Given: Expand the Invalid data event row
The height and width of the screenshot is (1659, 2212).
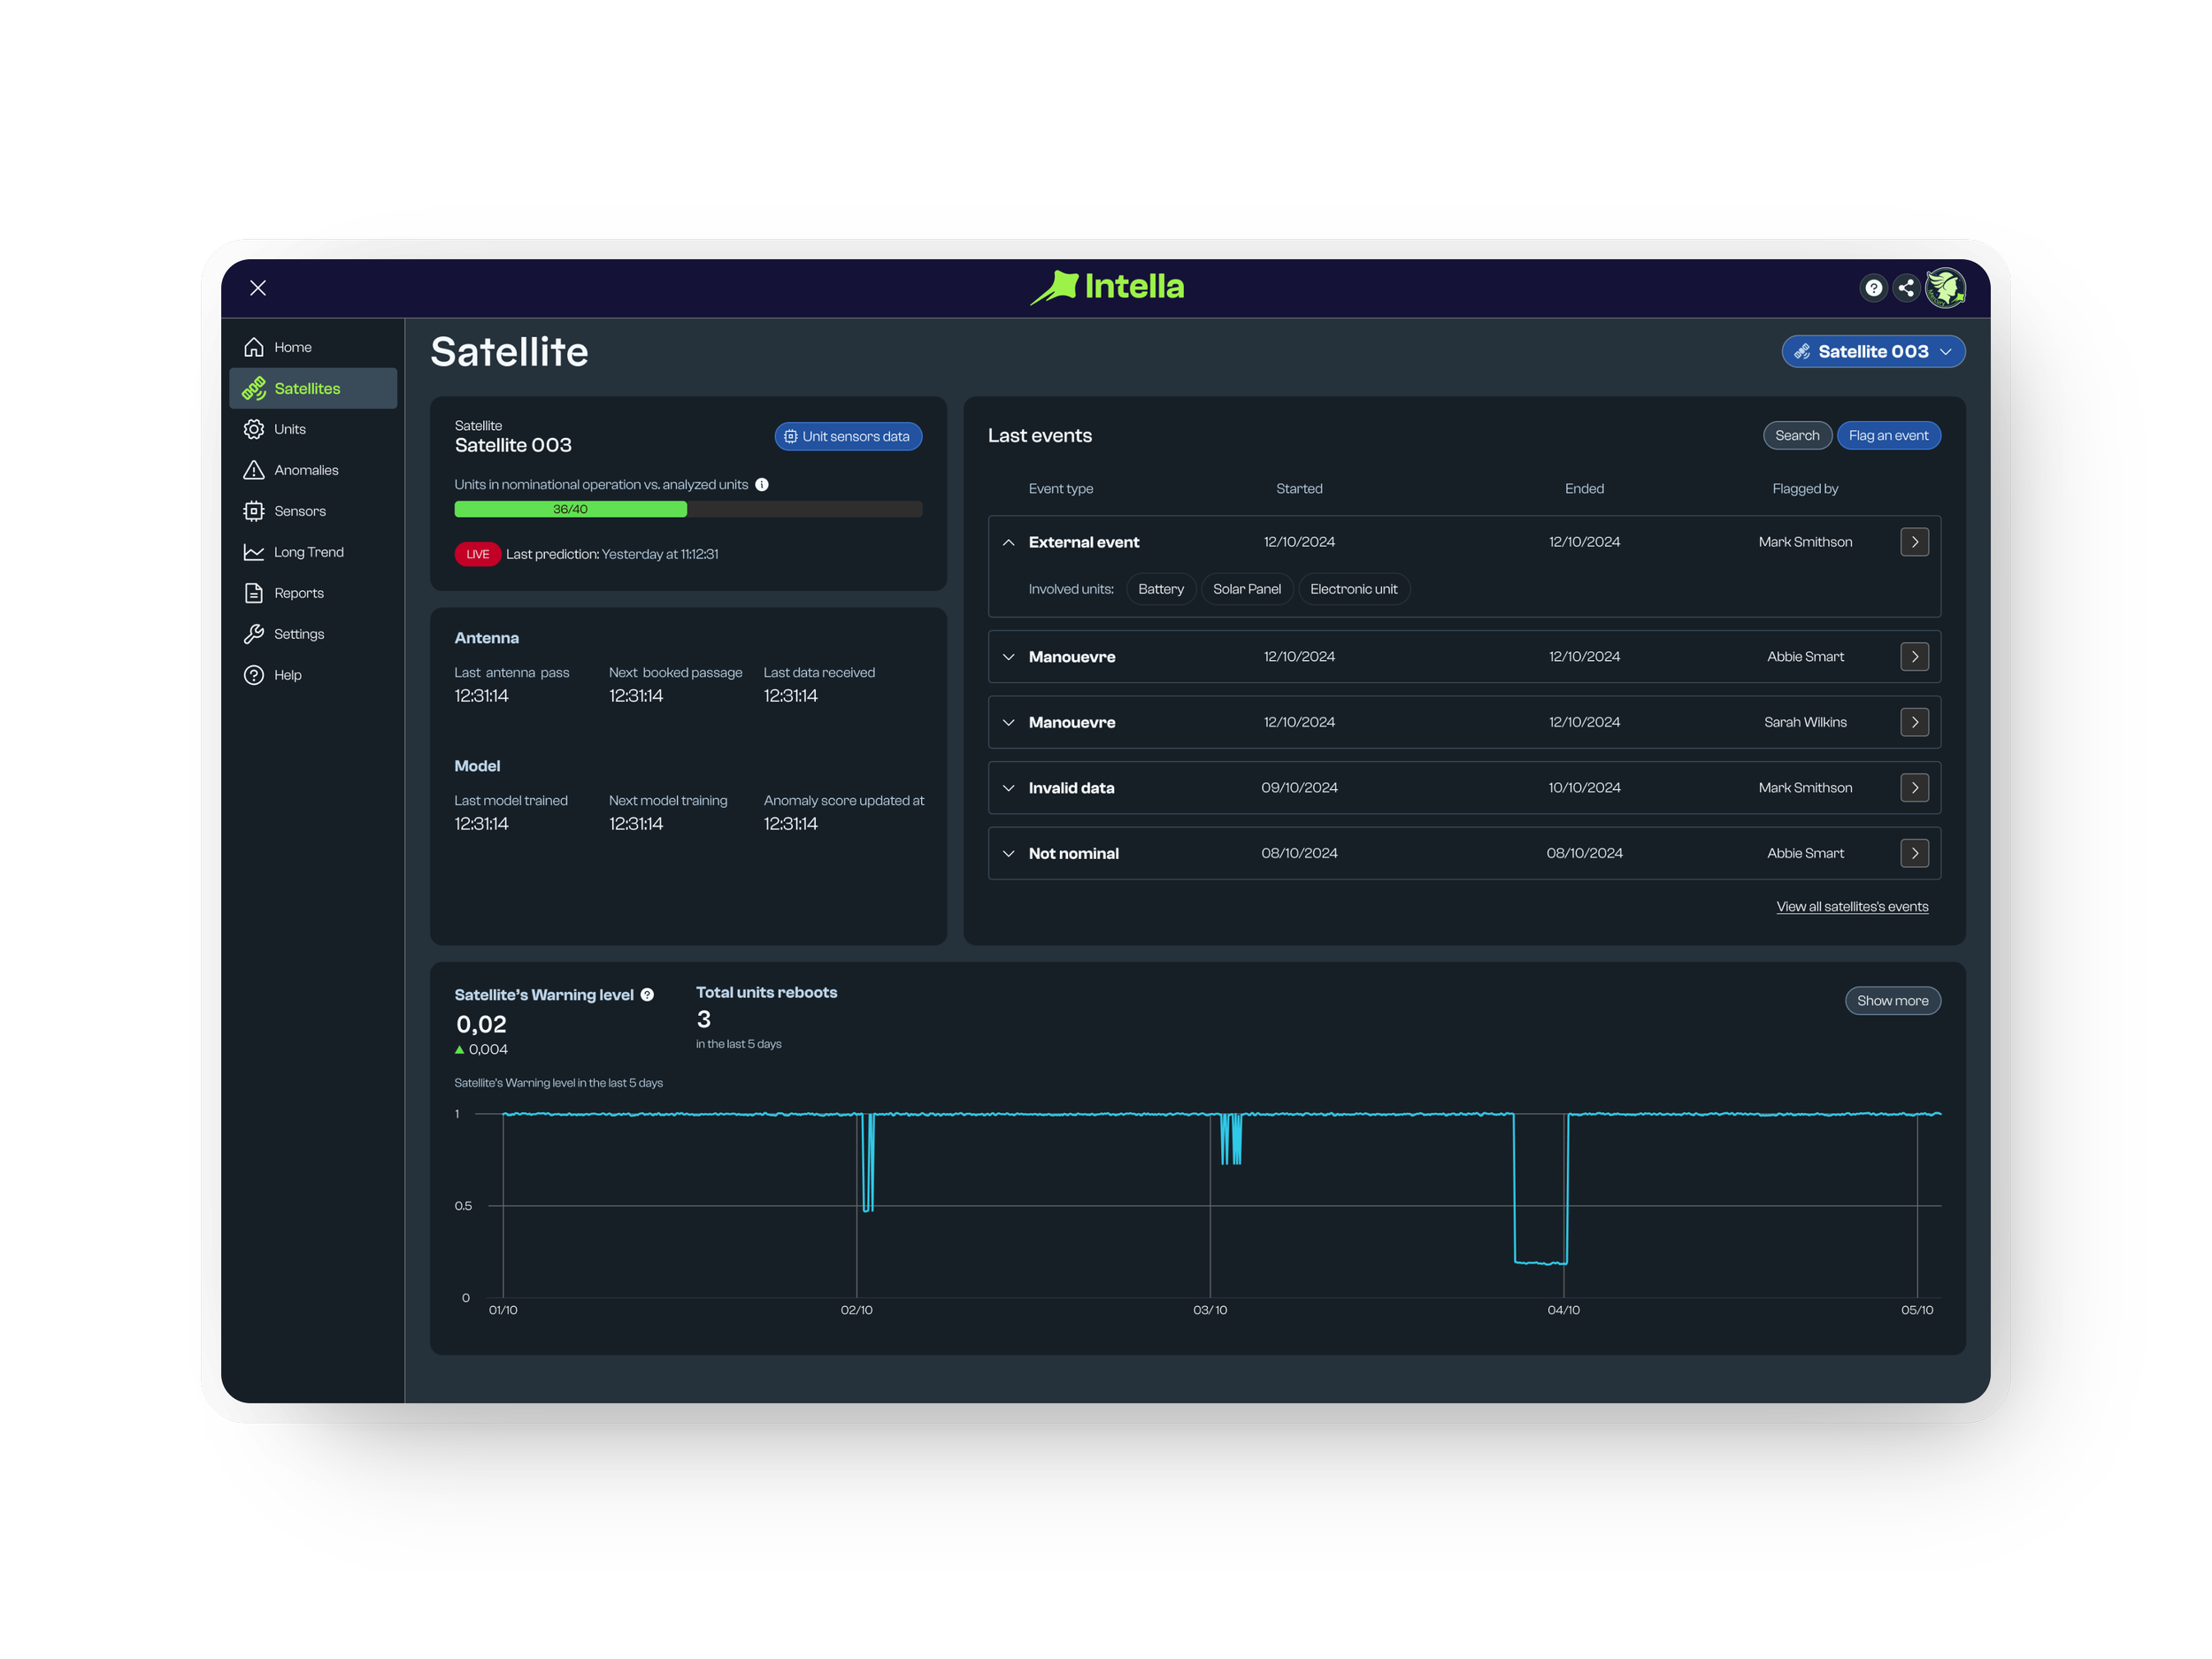Looking at the screenshot, I should 1008,788.
